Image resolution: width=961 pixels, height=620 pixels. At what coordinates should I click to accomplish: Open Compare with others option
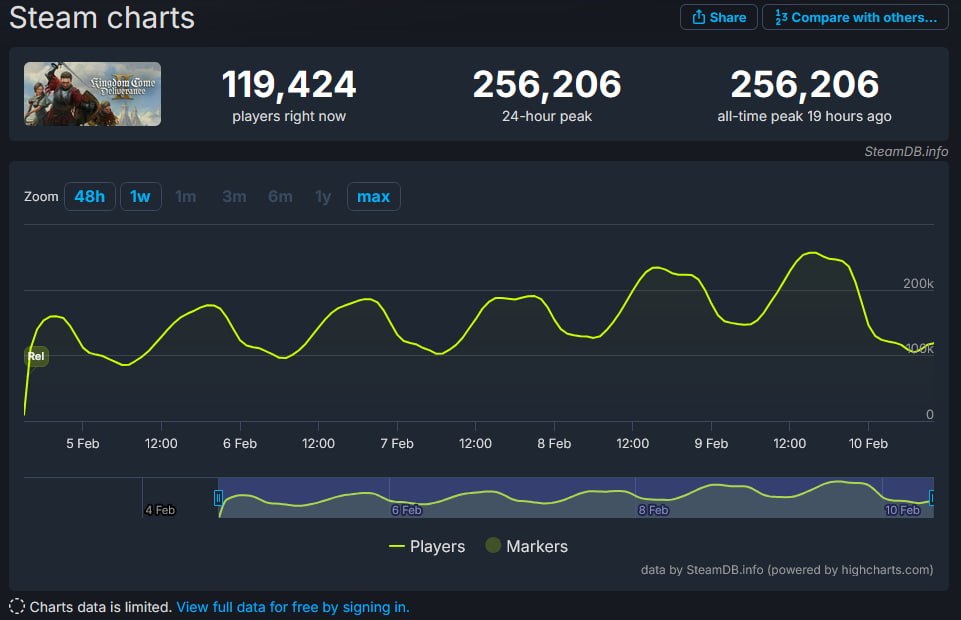855,17
